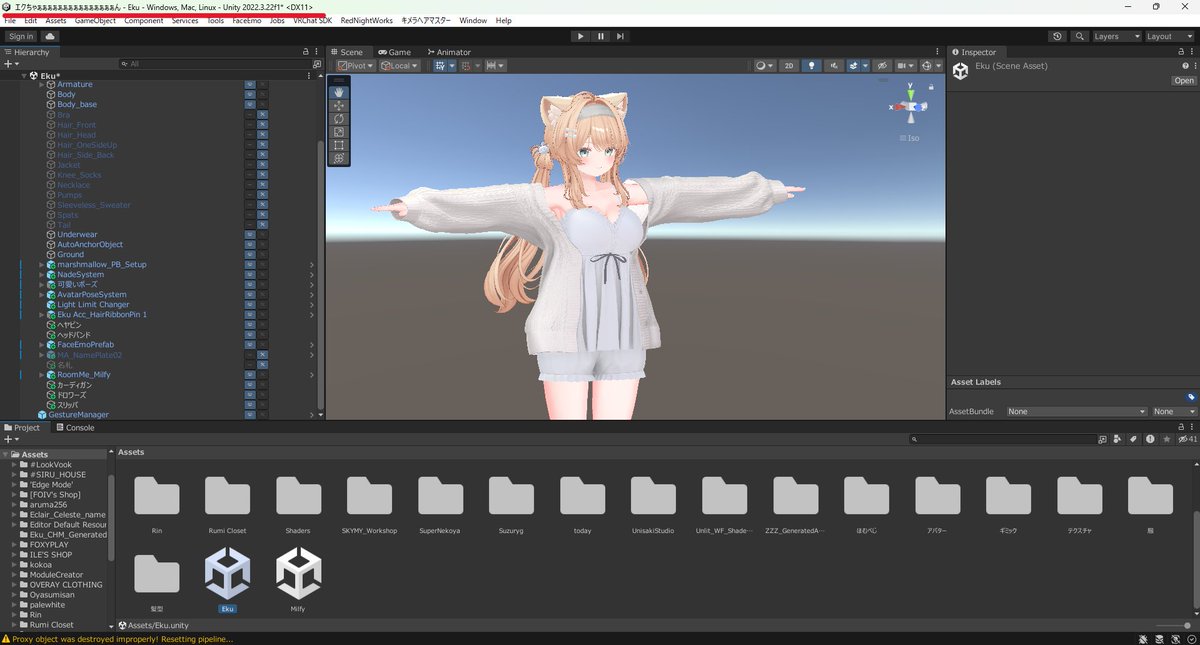
Task: Toggle 2D view mode button
Action: [x=789, y=66]
